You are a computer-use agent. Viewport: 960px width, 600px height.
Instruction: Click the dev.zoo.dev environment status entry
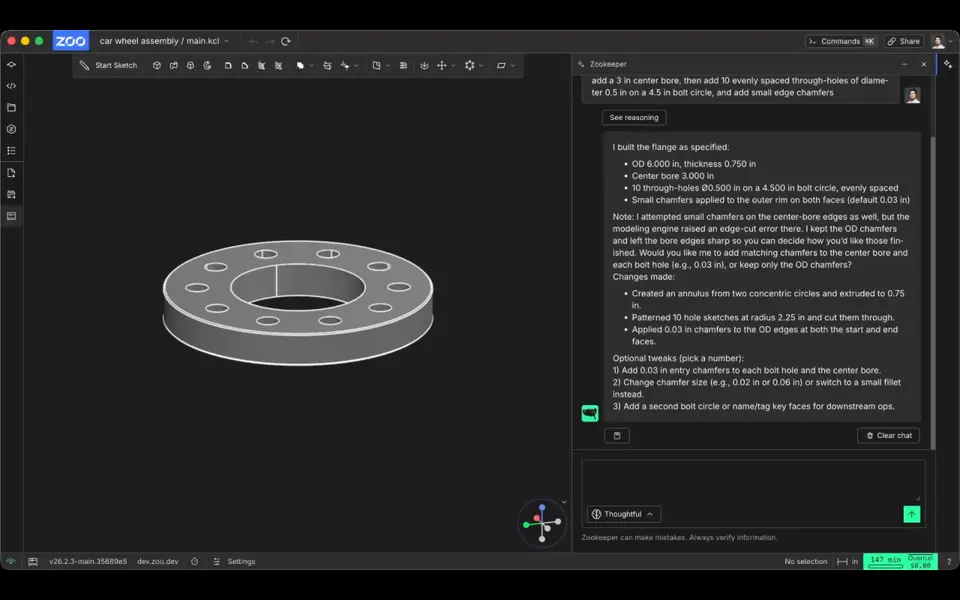[x=157, y=561]
